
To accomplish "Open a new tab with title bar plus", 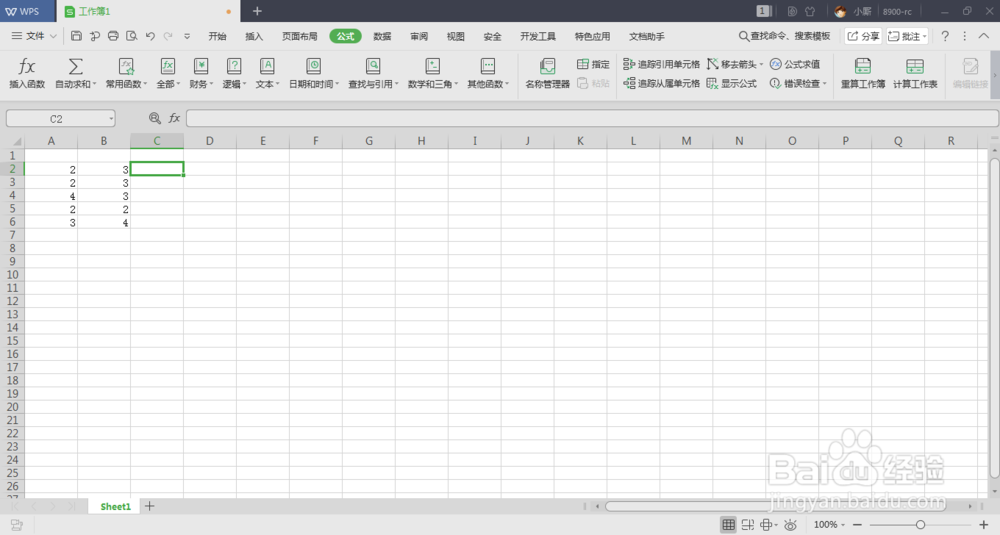I will tap(257, 11).
